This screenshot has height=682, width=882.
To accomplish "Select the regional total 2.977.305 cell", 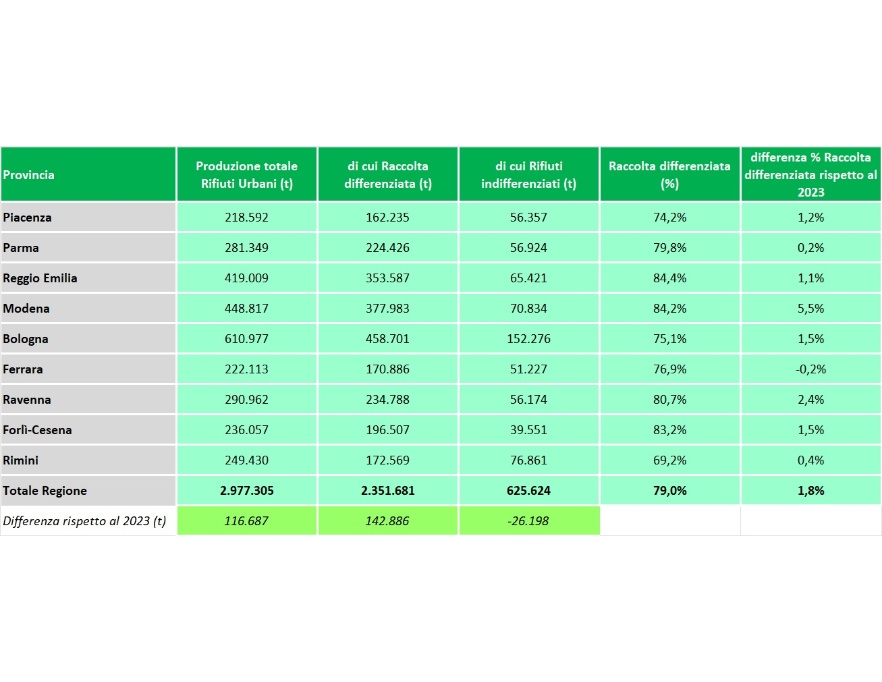I will [246, 491].
